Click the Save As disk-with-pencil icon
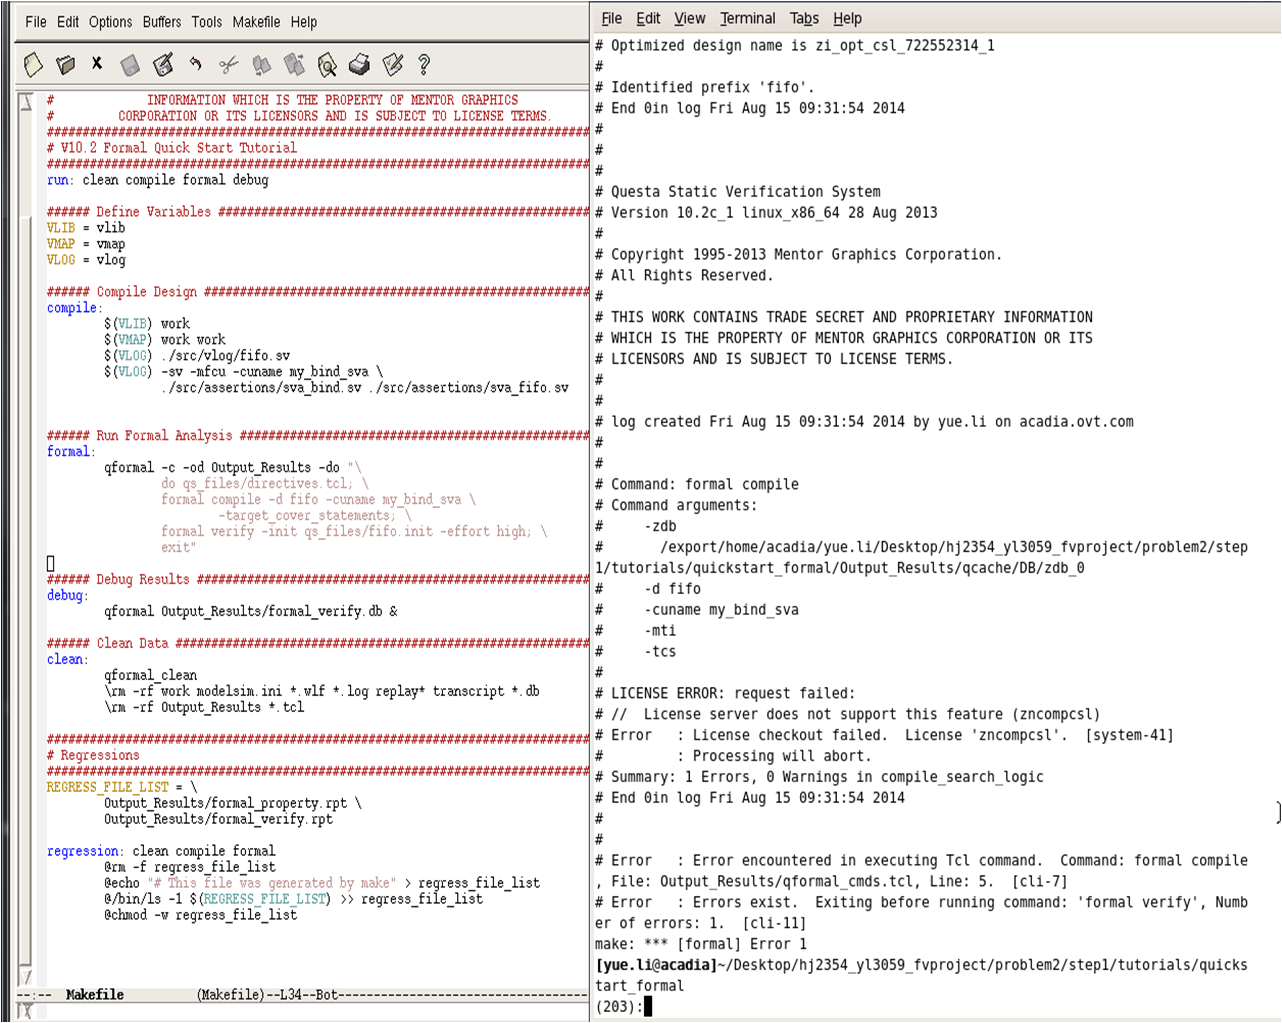This screenshot has height=1023, width=1282. [163, 65]
